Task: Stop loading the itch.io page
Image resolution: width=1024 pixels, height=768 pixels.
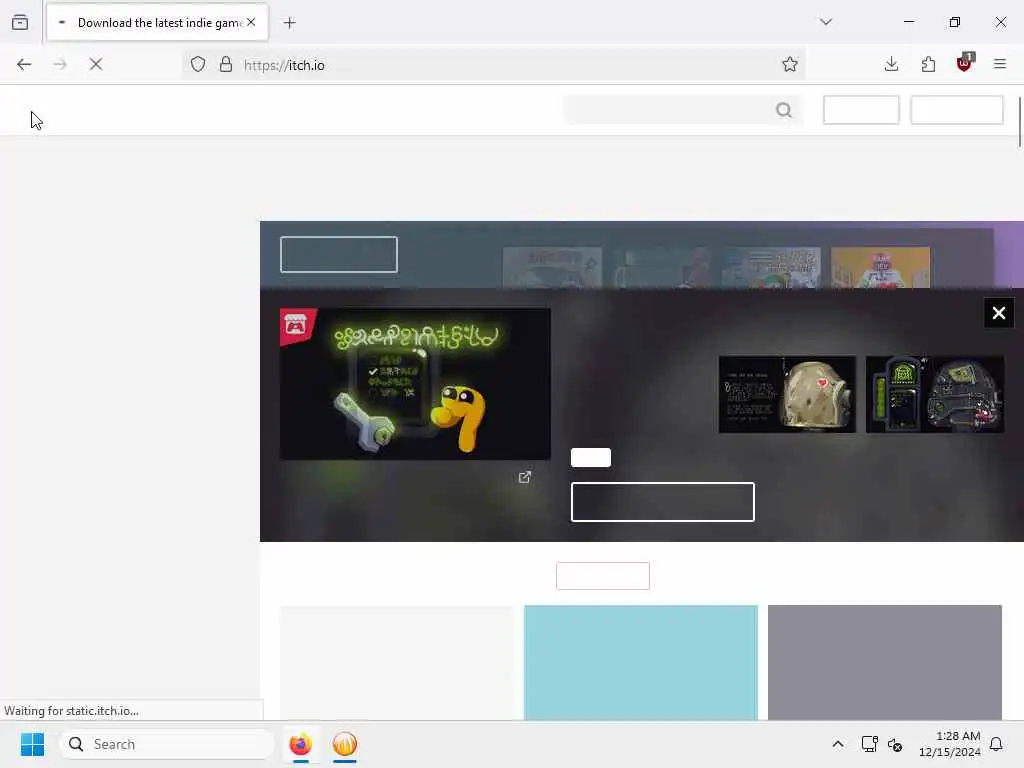Action: tap(95, 64)
